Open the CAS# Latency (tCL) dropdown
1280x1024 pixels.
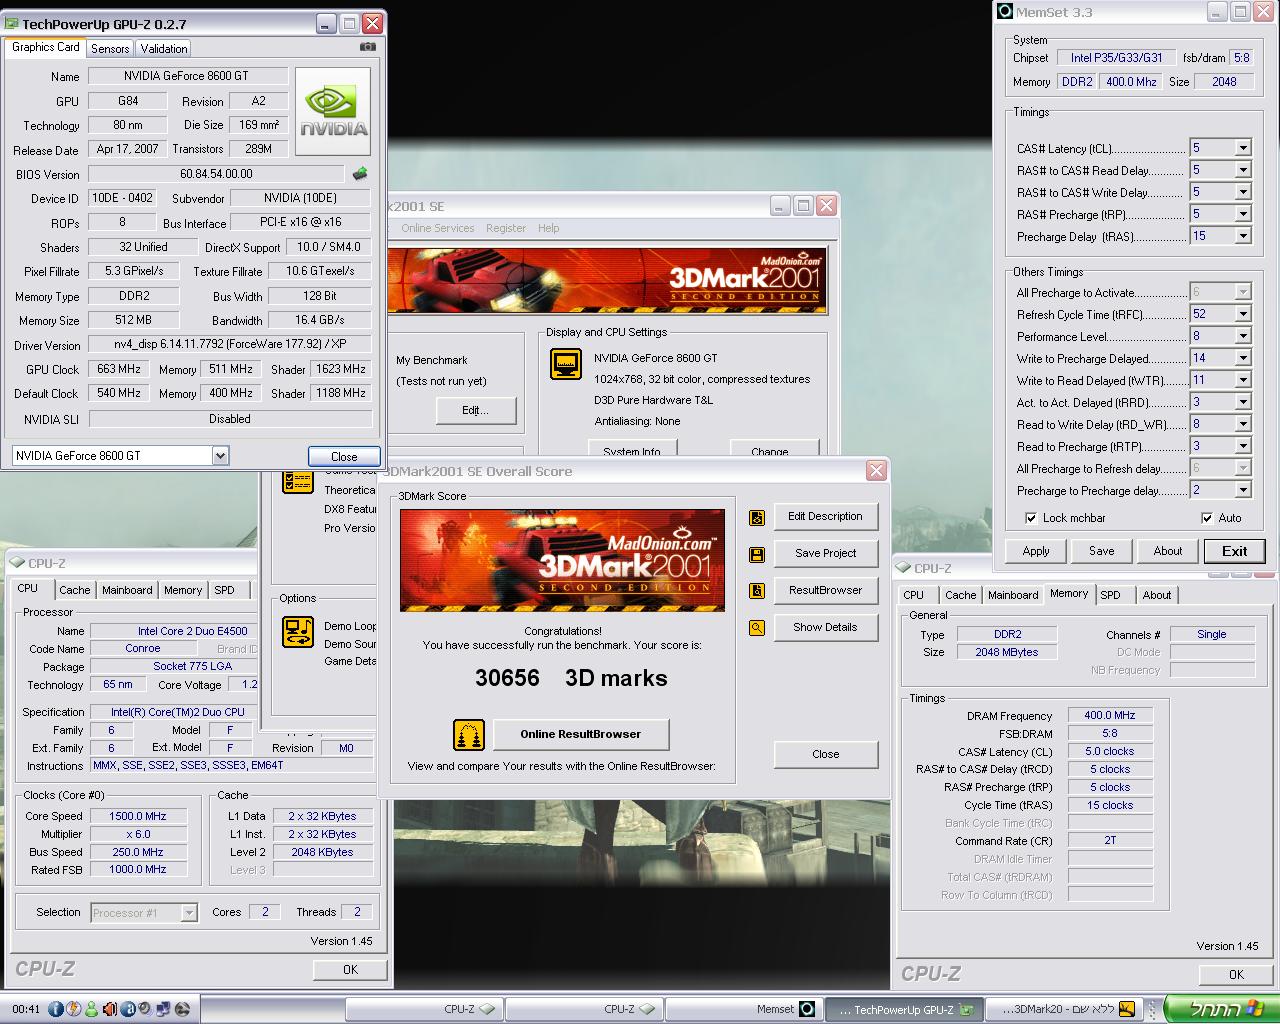click(1243, 148)
